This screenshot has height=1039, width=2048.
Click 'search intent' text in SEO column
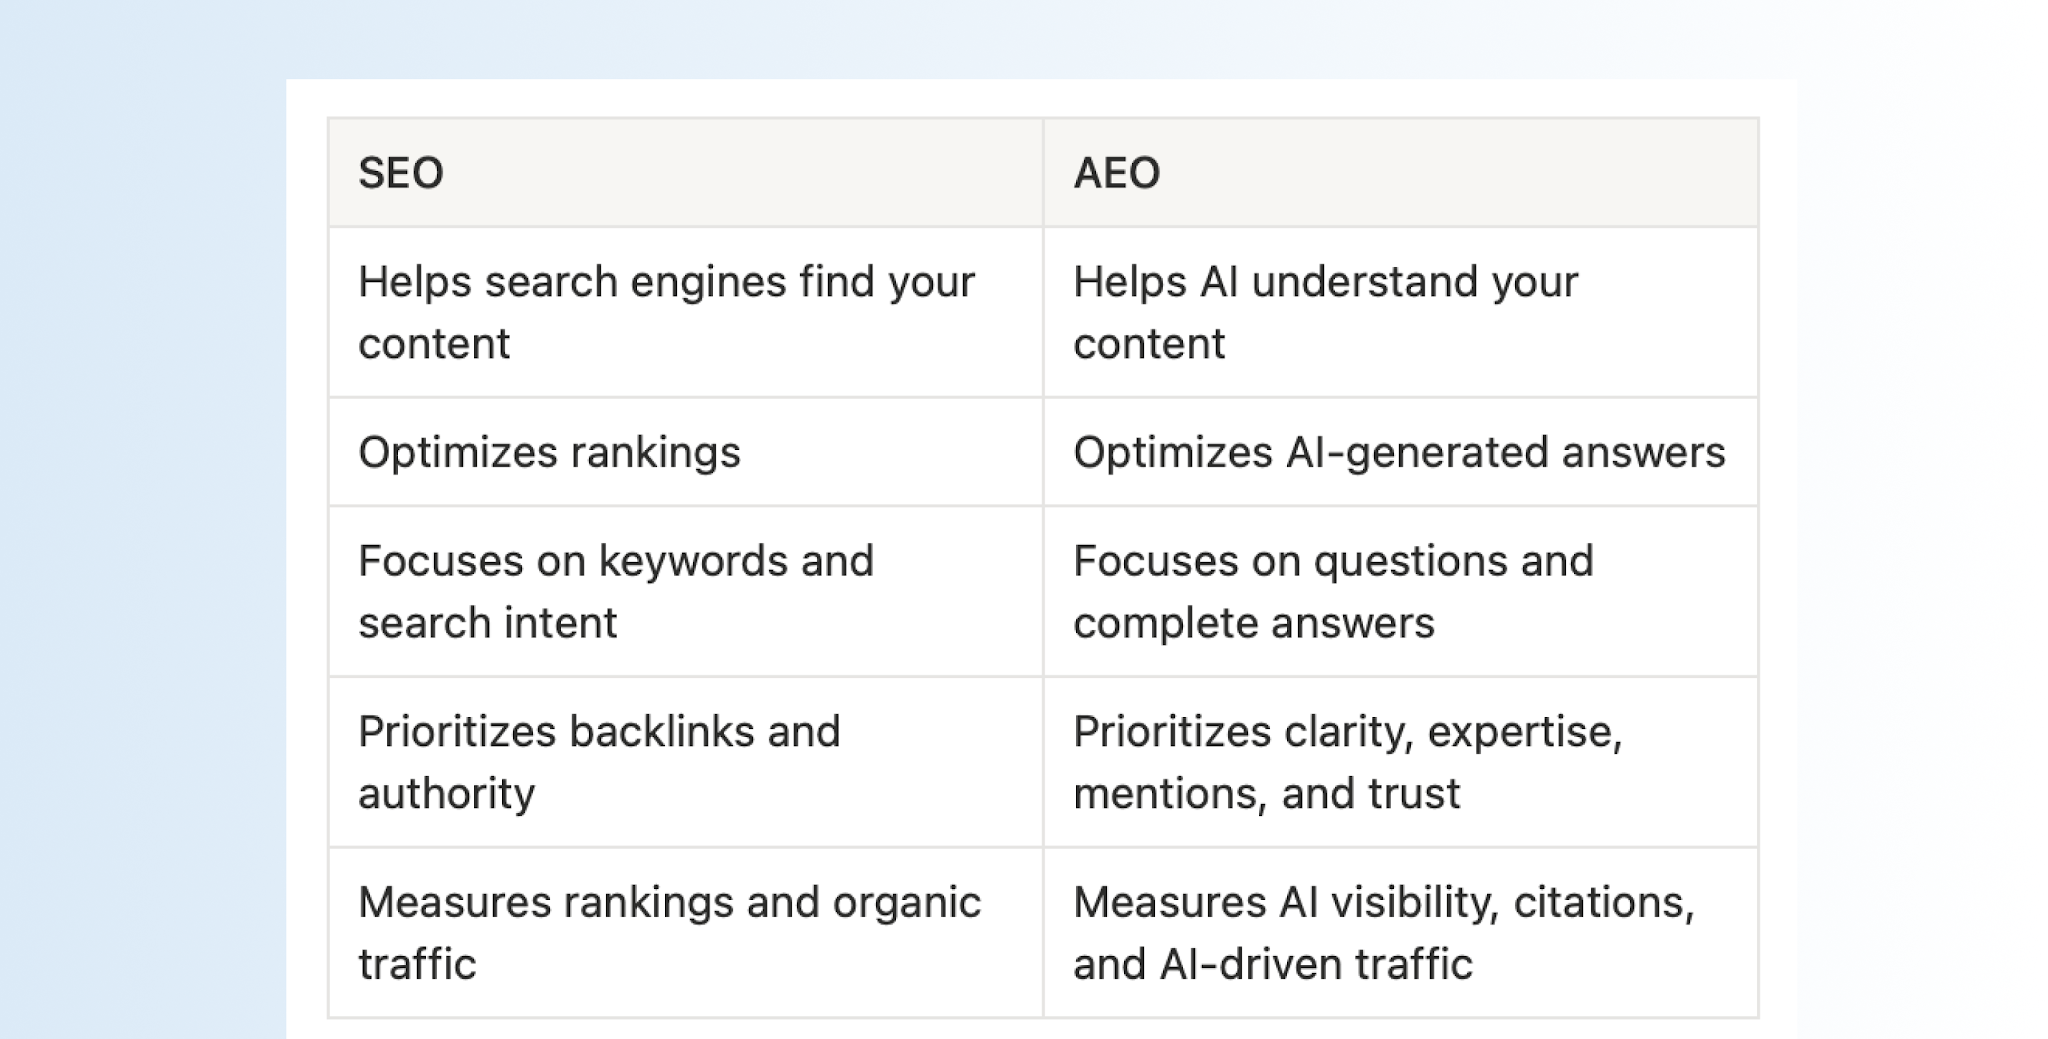point(488,623)
